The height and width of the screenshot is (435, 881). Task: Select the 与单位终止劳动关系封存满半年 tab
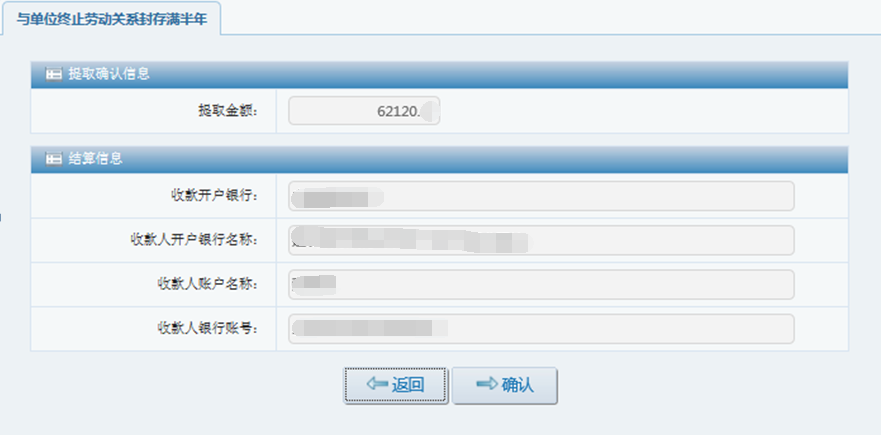(x=111, y=19)
